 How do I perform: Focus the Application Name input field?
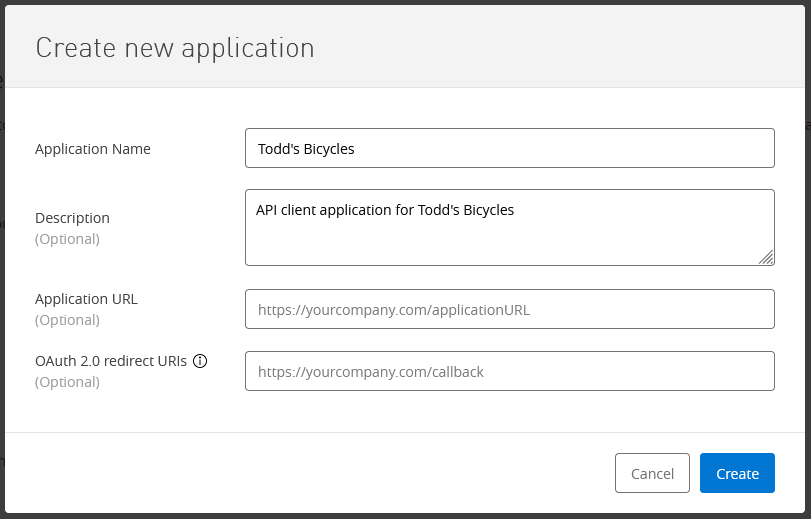[509, 148]
